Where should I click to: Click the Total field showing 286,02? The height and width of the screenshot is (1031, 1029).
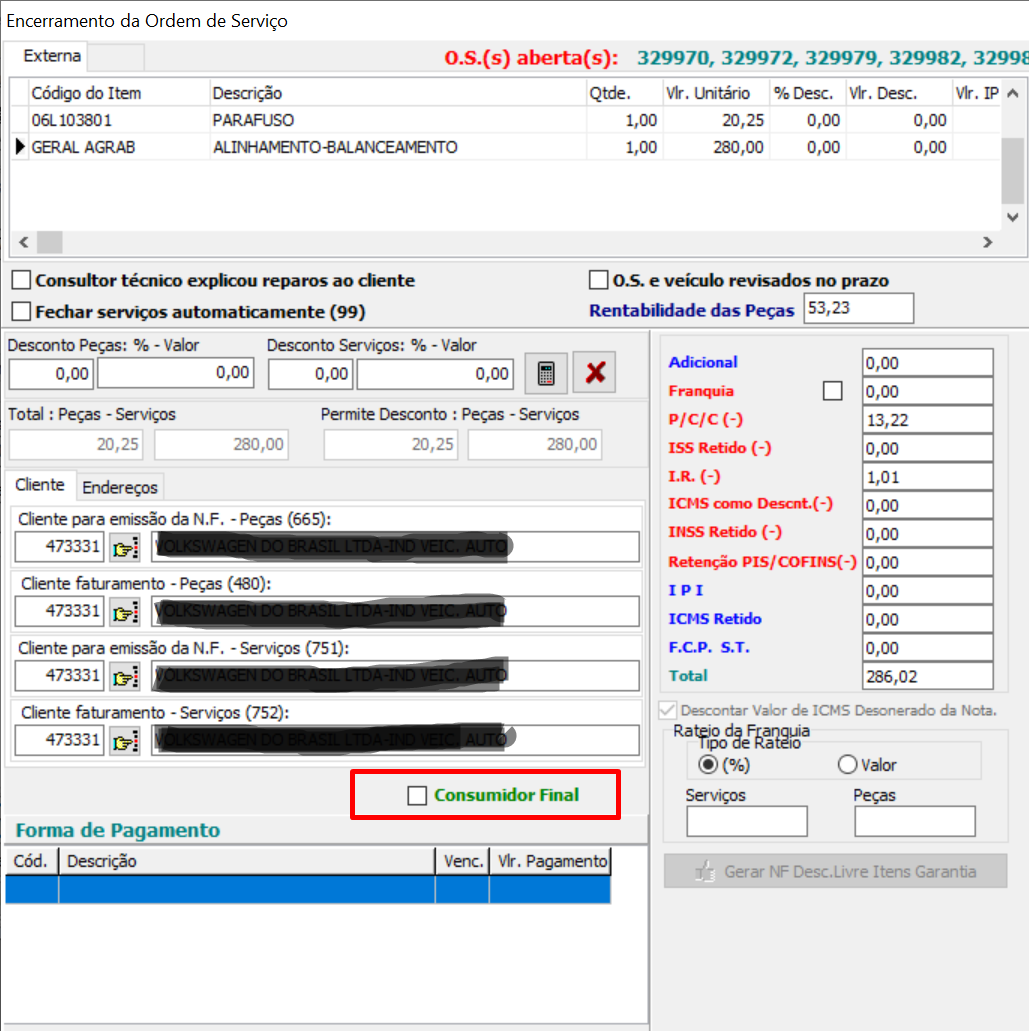[927, 676]
